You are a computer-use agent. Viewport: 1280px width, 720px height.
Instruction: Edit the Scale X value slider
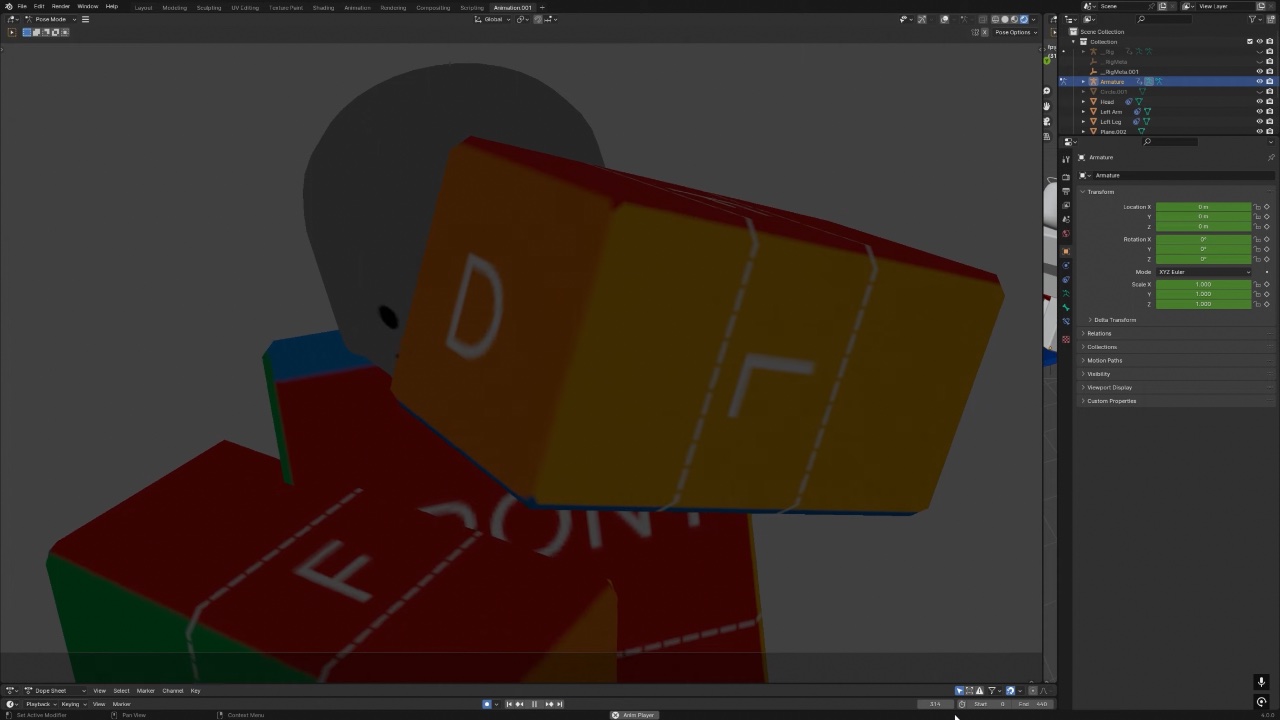click(1203, 284)
